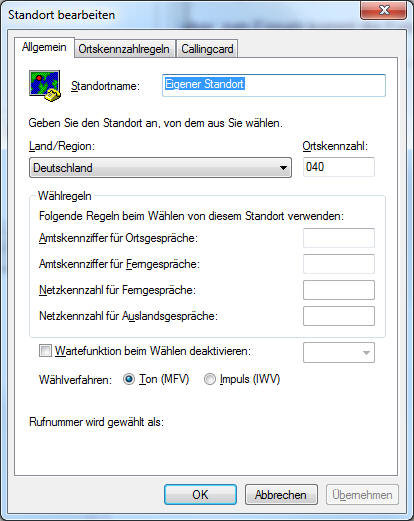
Task: Switch to the Ortskennzahlregeln tab
Action: (x=125, y=49)
